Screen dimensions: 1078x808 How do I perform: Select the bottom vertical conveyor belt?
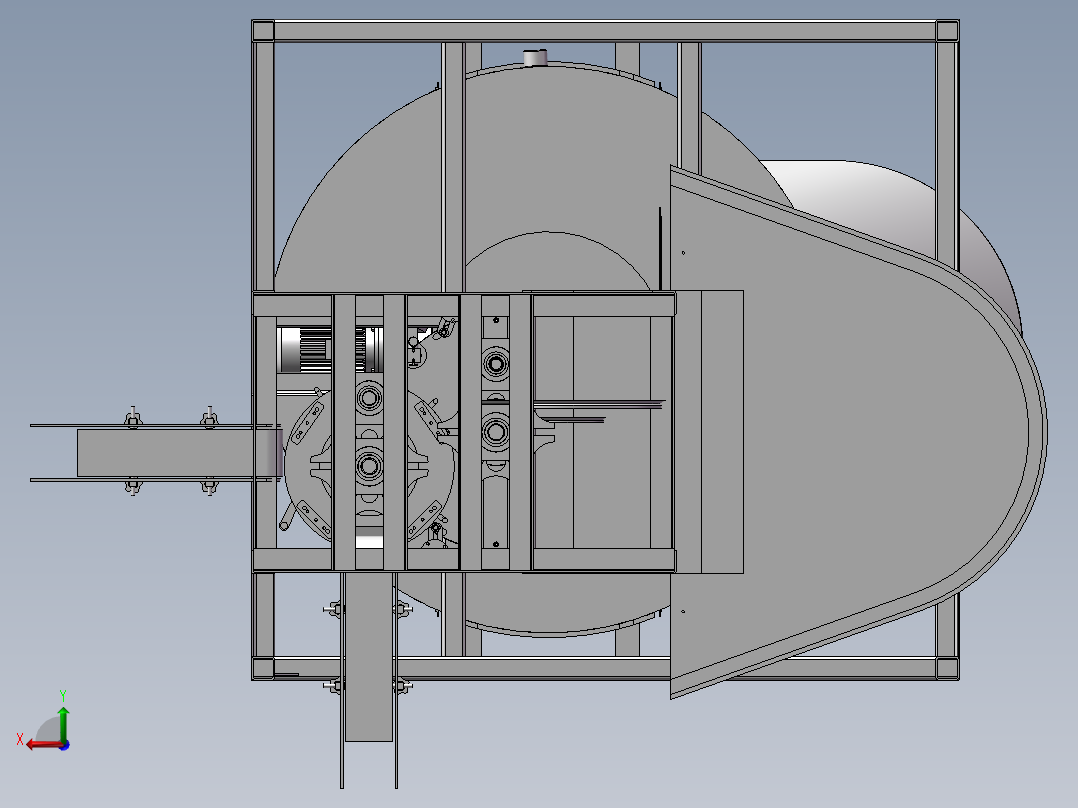tap(368, 656)
